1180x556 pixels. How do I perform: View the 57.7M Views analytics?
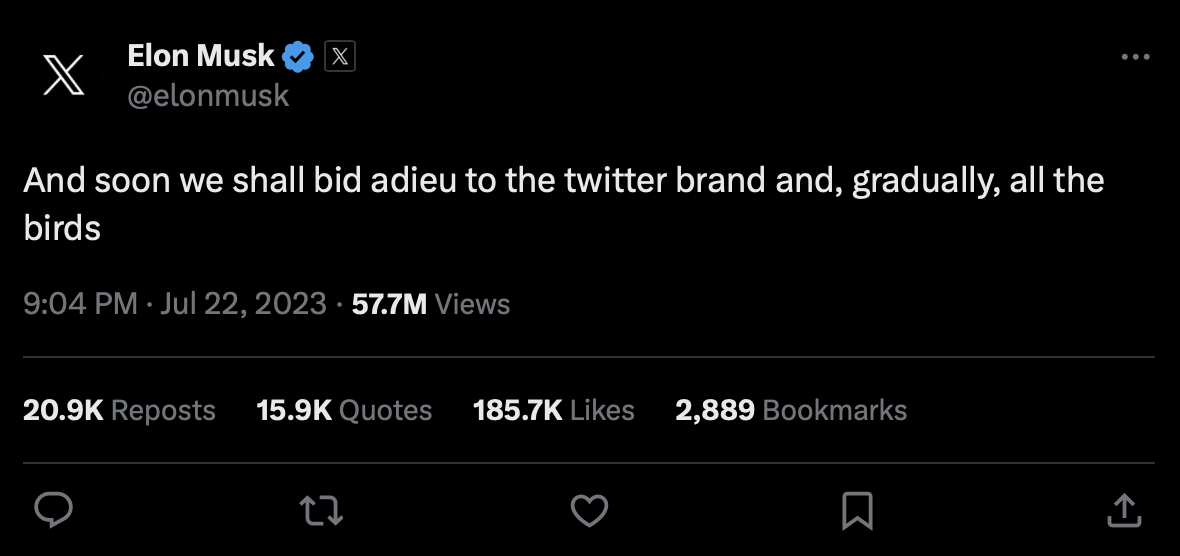430,304
